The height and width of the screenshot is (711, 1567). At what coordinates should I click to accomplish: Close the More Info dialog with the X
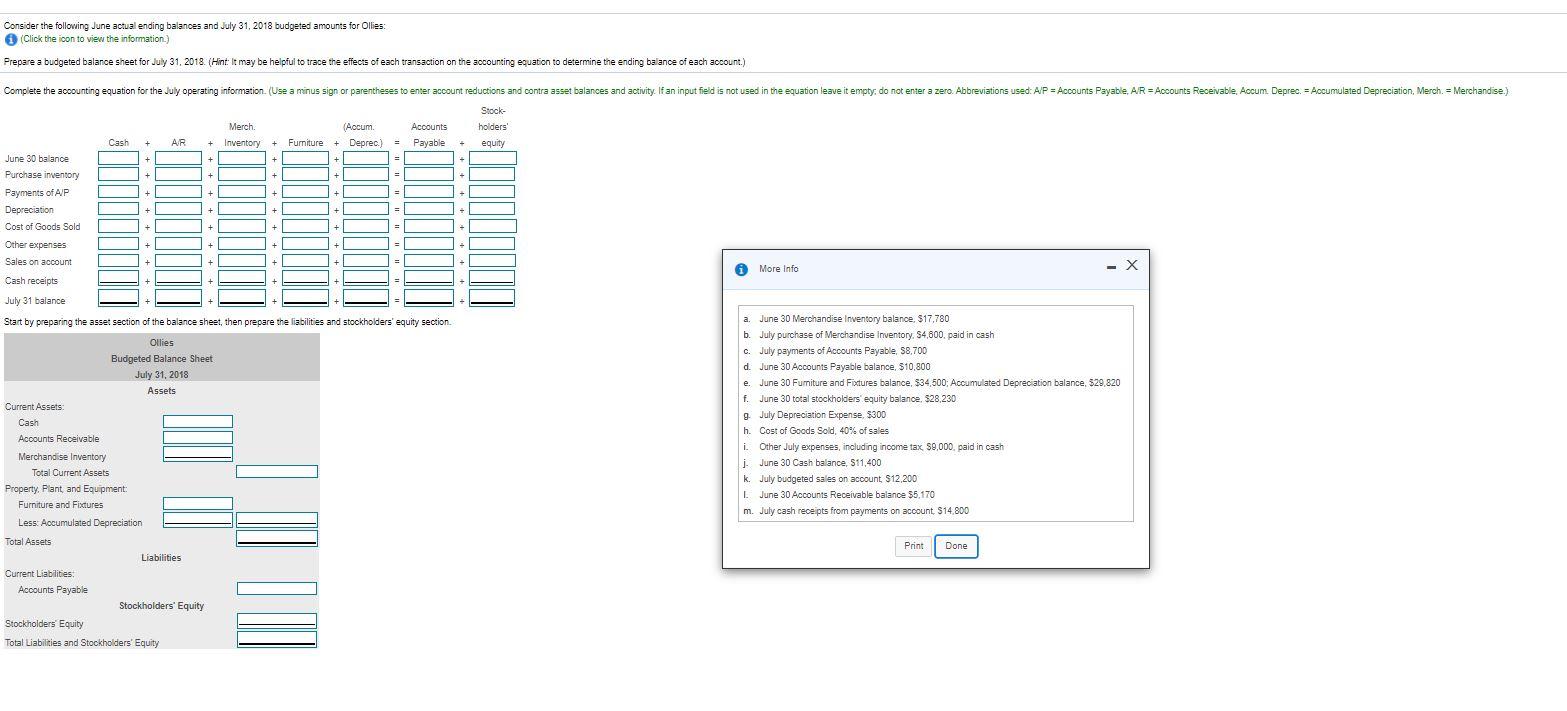coord(1131,265)
